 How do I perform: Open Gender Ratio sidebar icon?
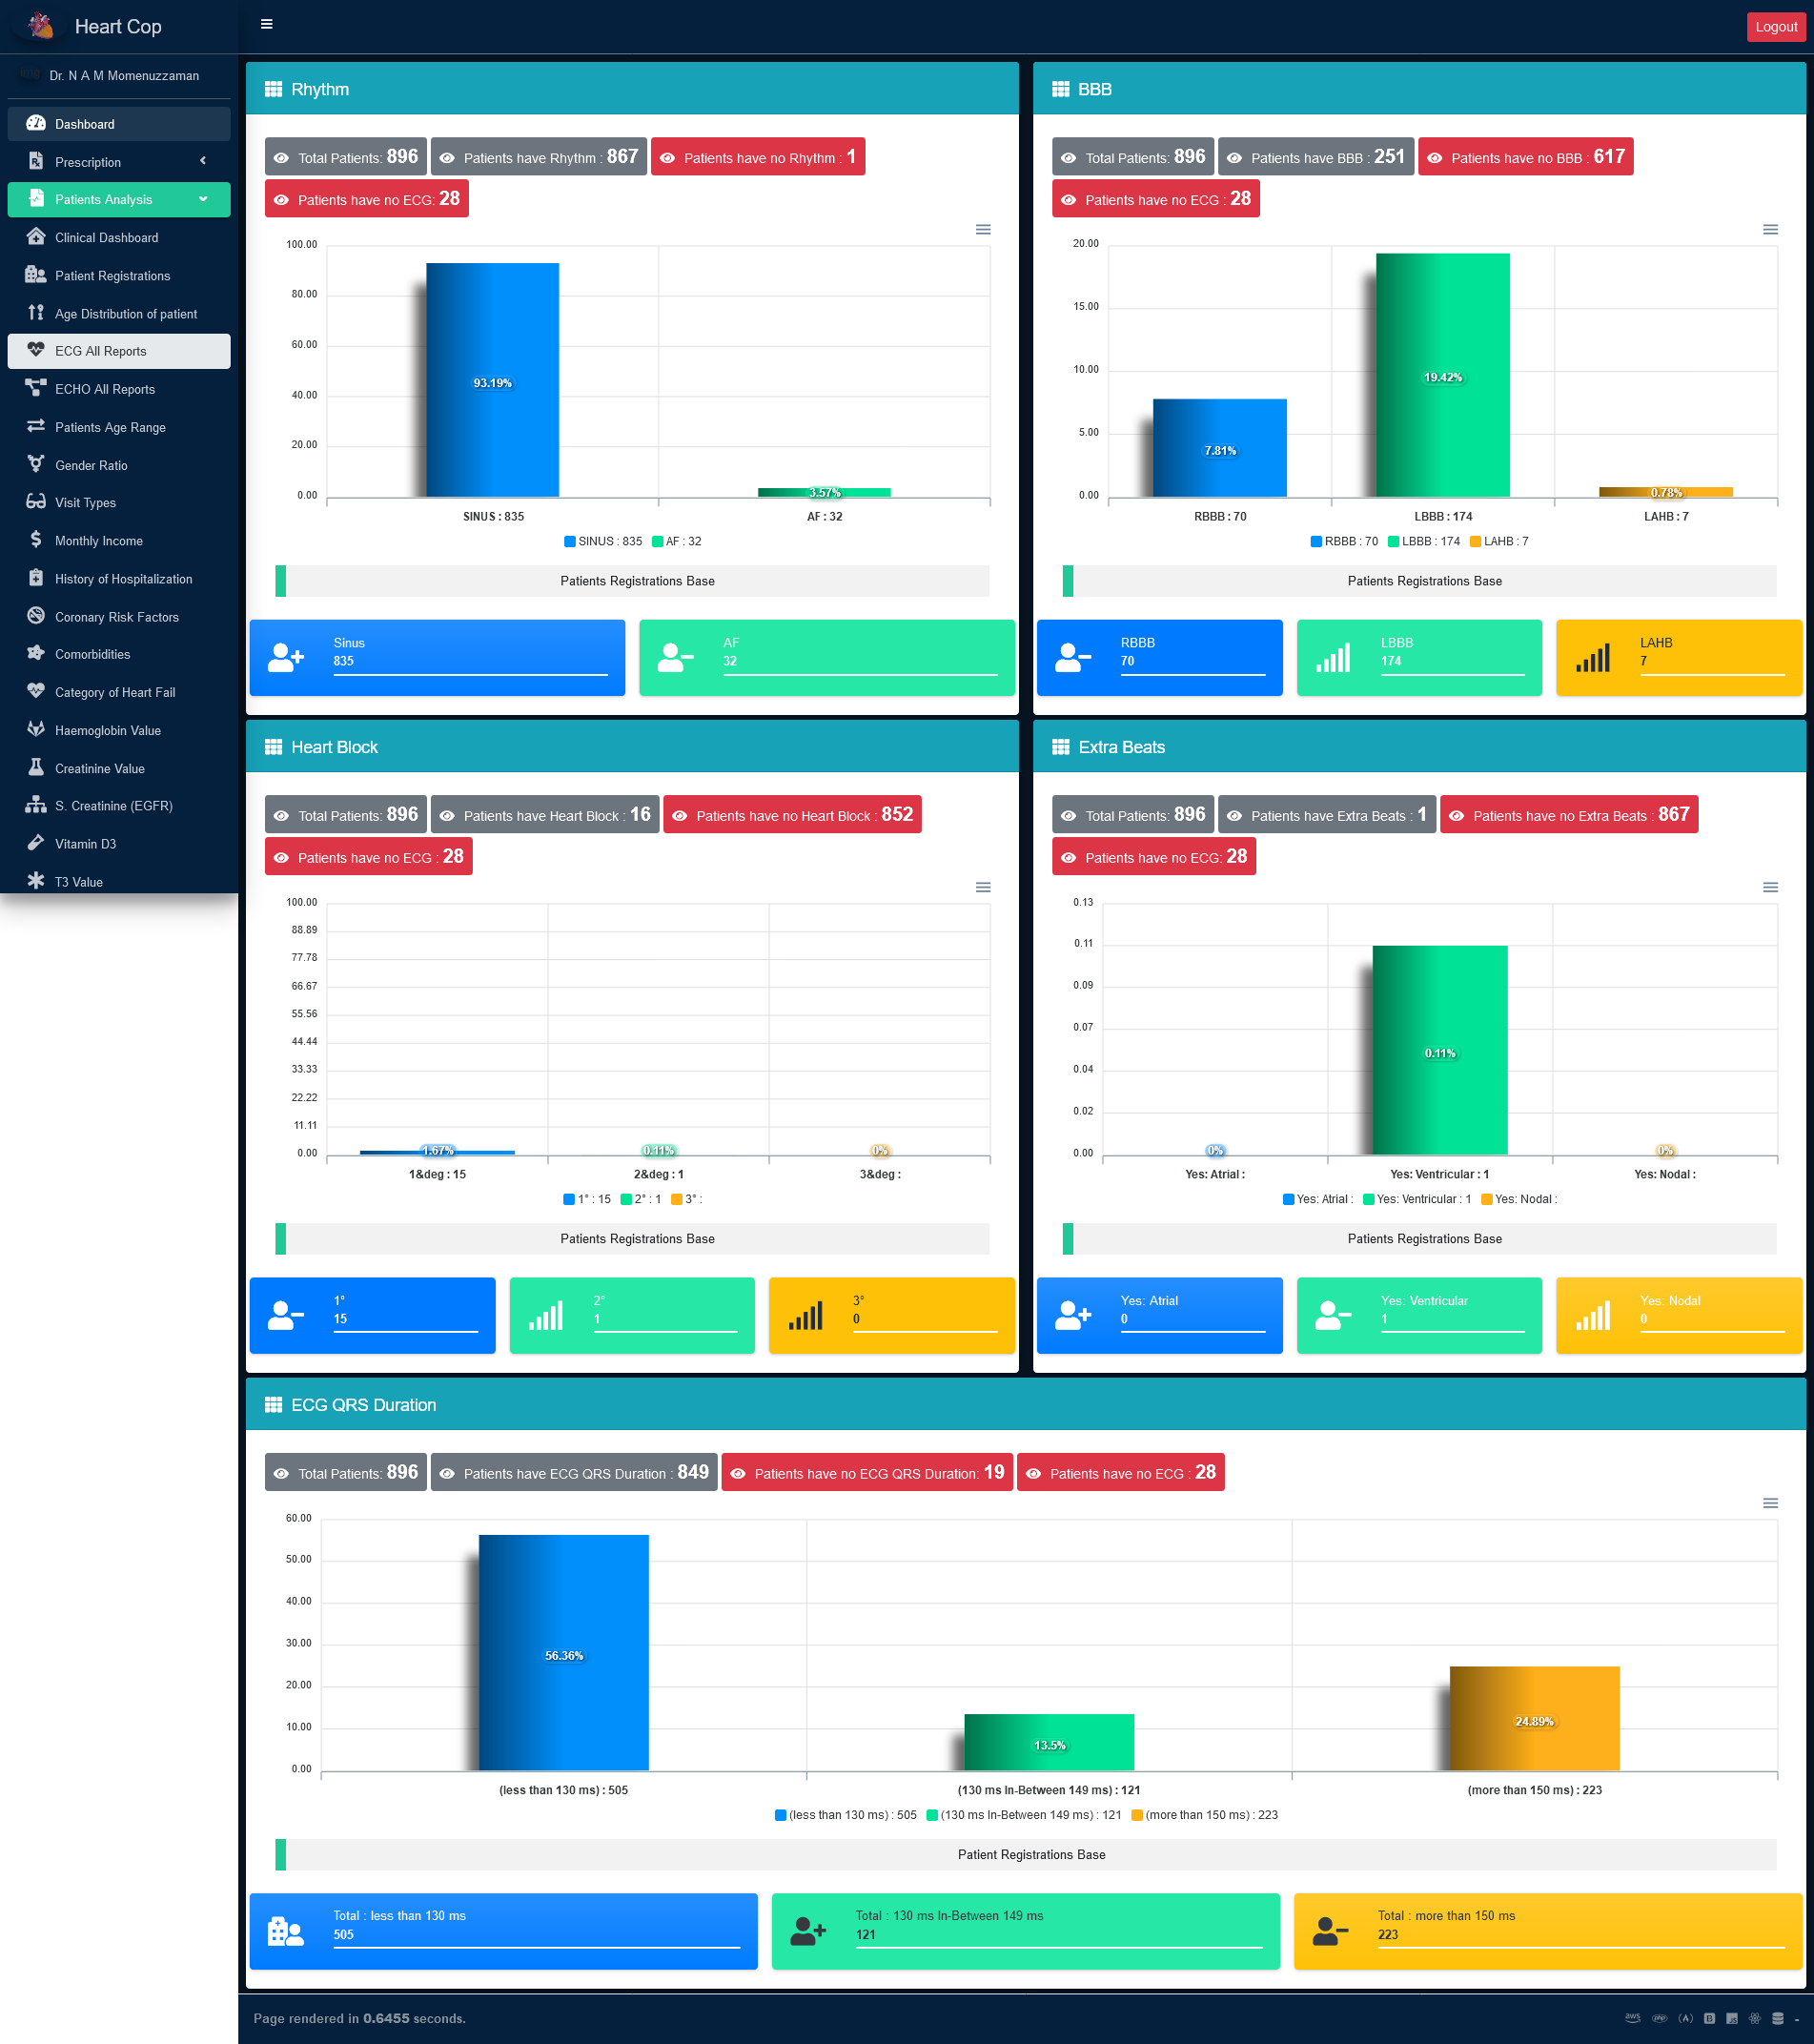point(36,464)
